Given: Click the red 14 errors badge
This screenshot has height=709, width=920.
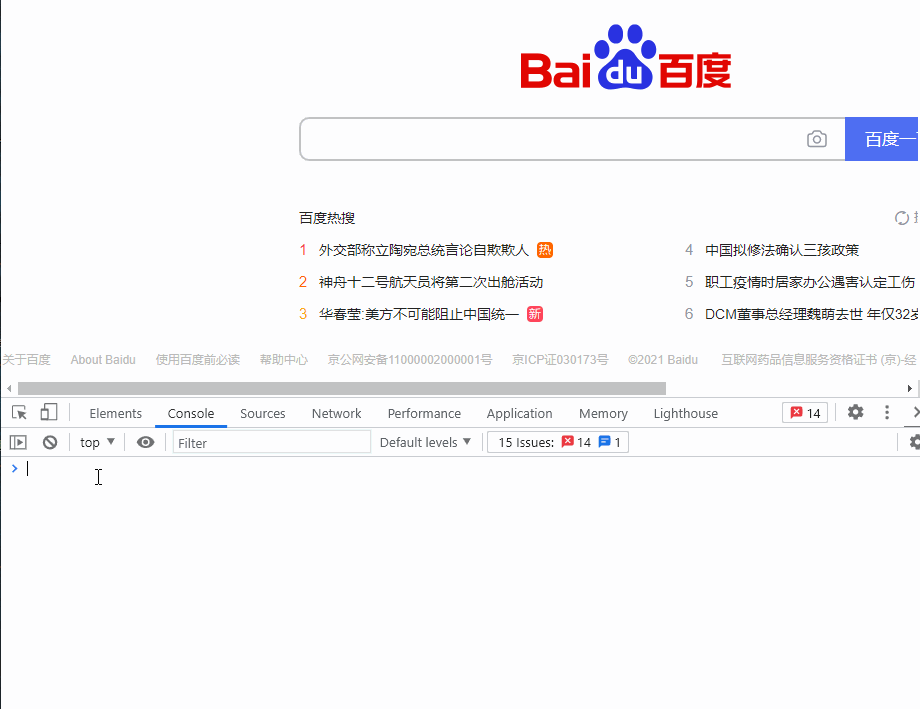Looking at the screenshot, I should (x=805, y=413).
